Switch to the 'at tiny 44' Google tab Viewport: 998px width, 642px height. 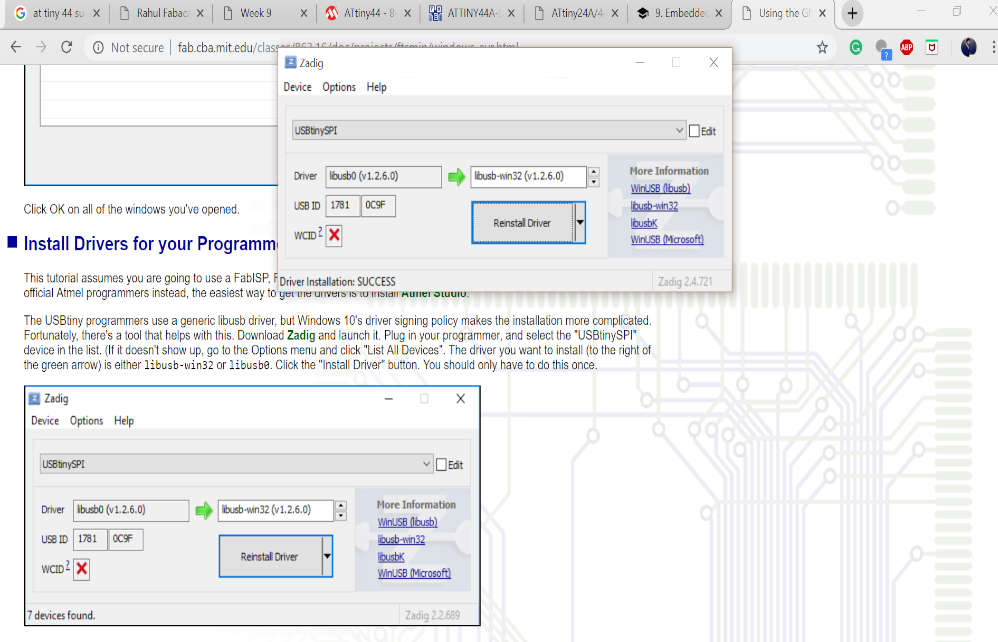[x=55, y=13]
